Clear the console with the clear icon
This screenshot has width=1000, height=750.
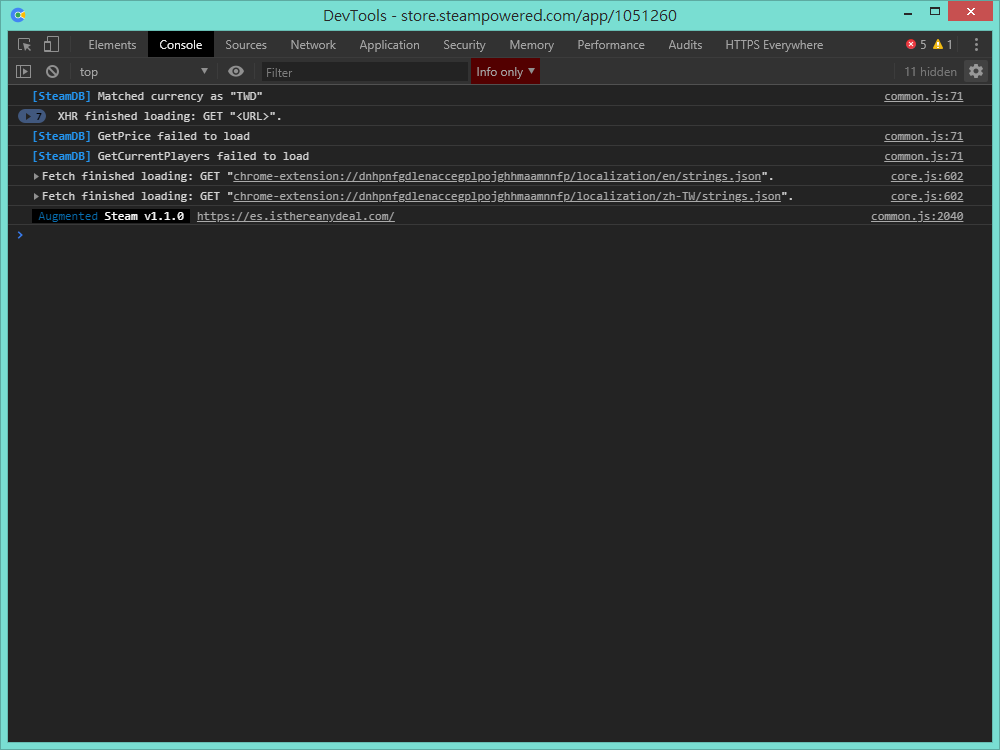tap(52, 71)
